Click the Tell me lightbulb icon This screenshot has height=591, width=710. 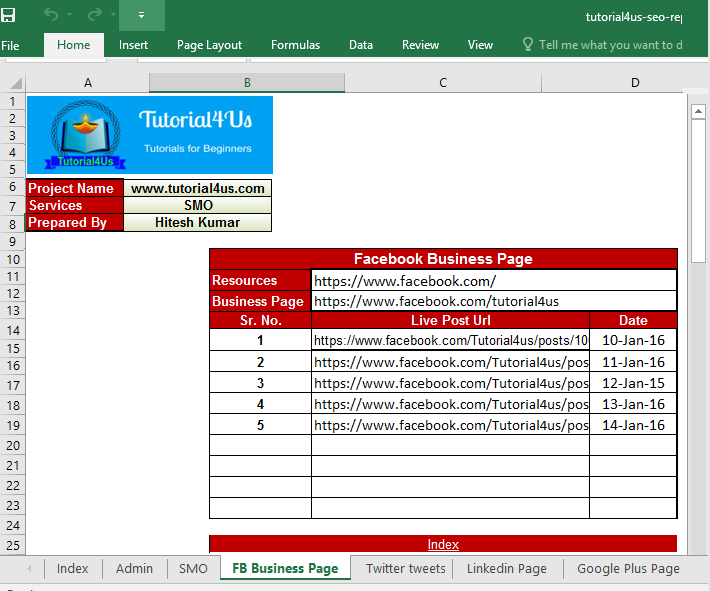(x=528, y=44)
